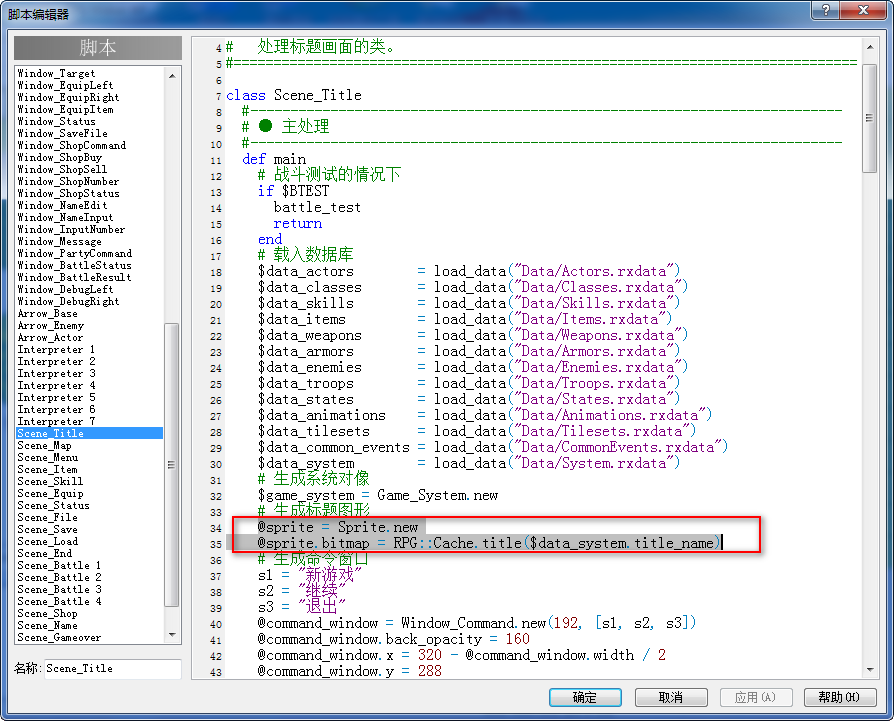
Task: Click the script list scrollbar thumb
Action: pyautogui.click(x=172, y=465)
